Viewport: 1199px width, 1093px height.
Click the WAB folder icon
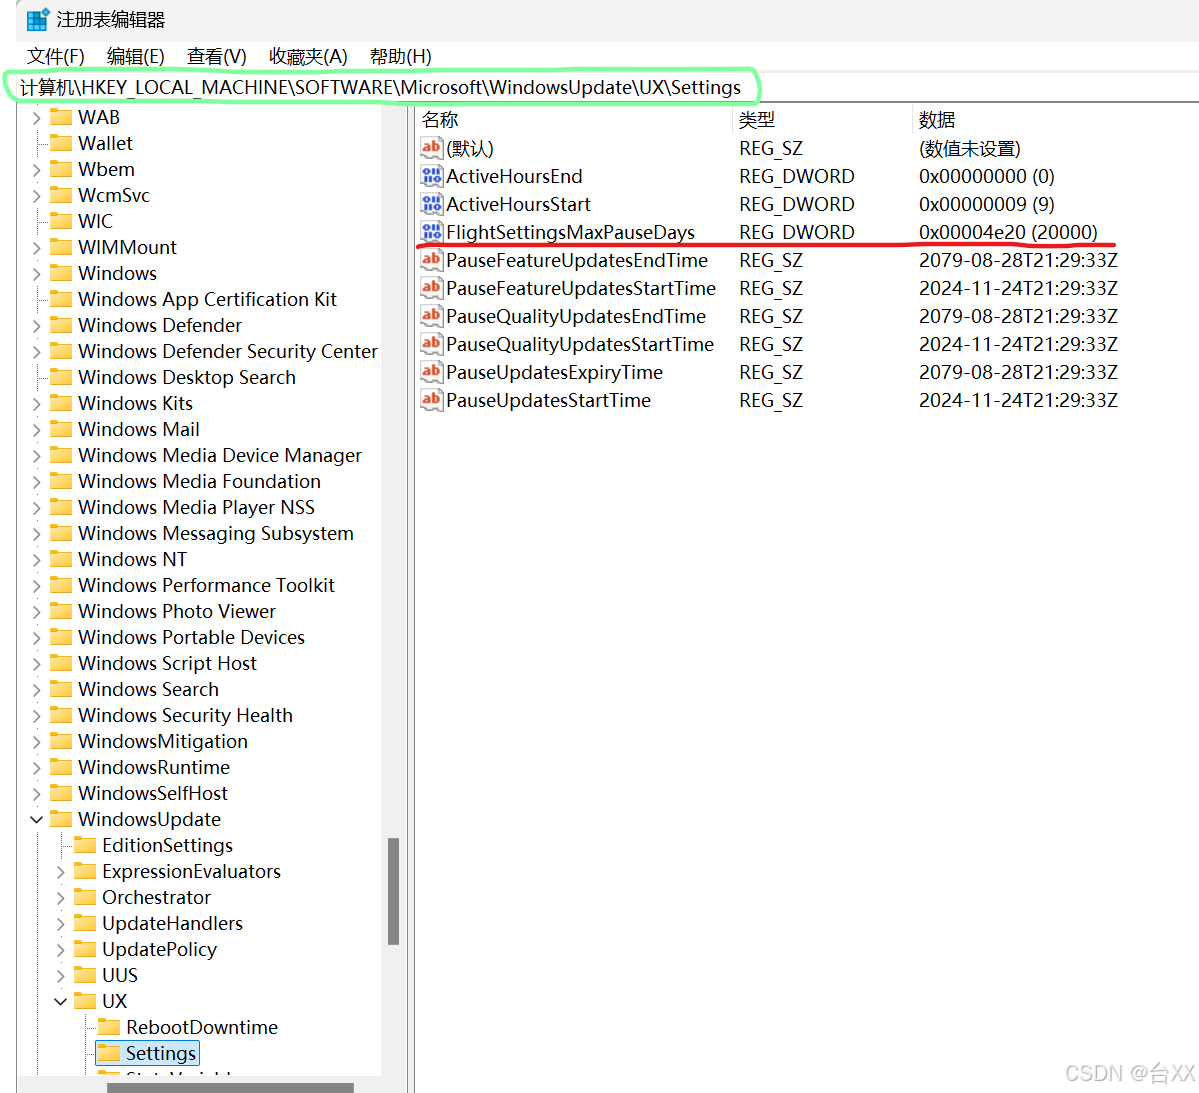[x=60, y=117]
